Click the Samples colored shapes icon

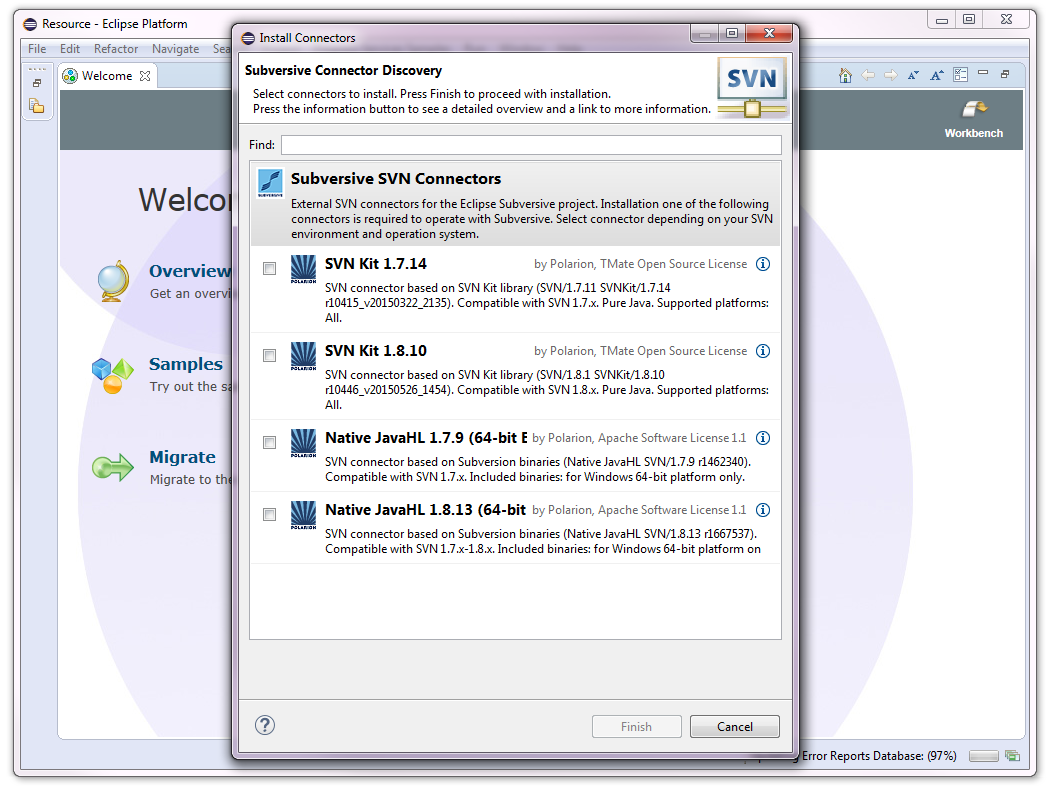[112, 375]
